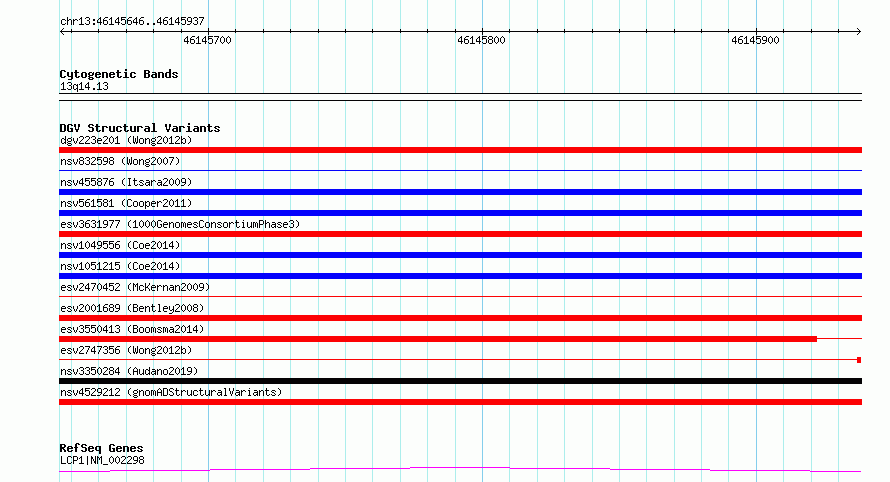The width and height of the screenshot is (890, 482).
Task: Click the right arrow end of the ruler
Action: click(858, 31)
